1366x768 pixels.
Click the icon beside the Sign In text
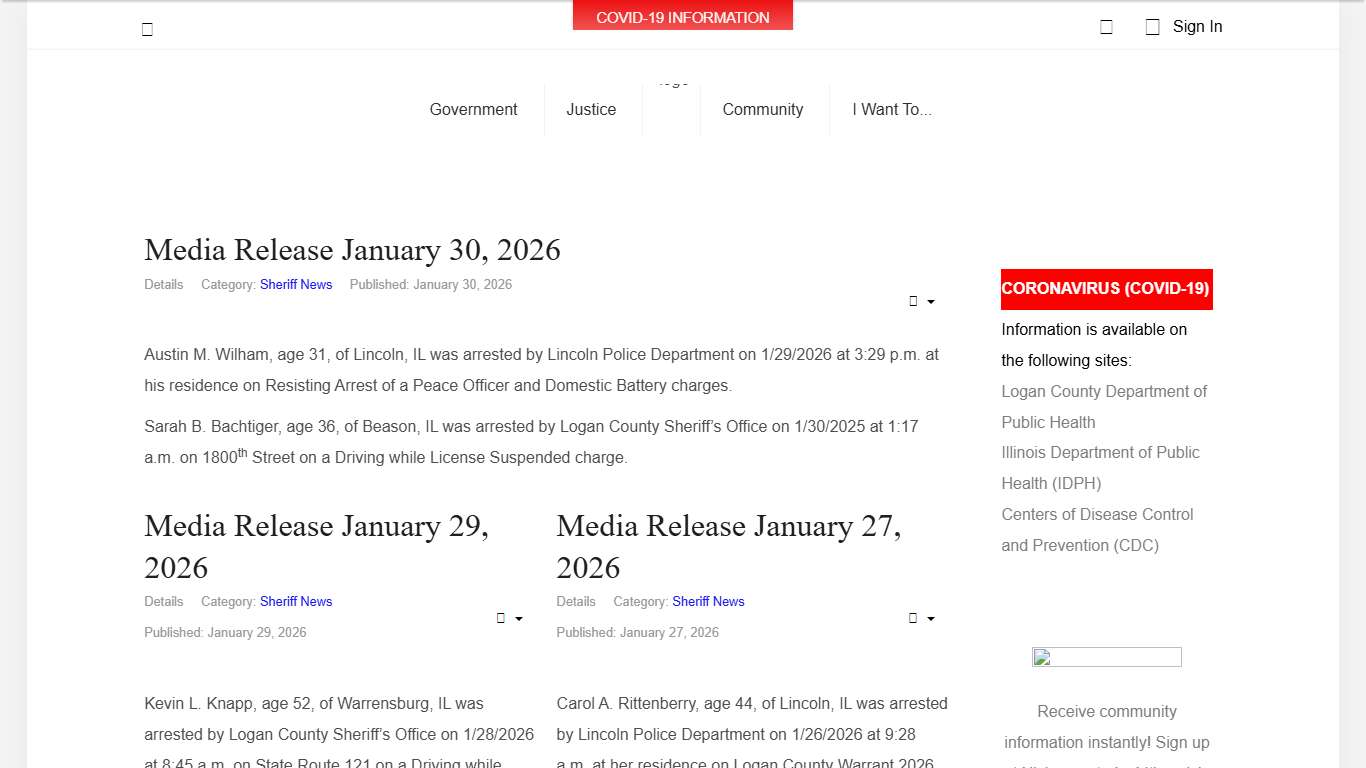(1152, 27)
